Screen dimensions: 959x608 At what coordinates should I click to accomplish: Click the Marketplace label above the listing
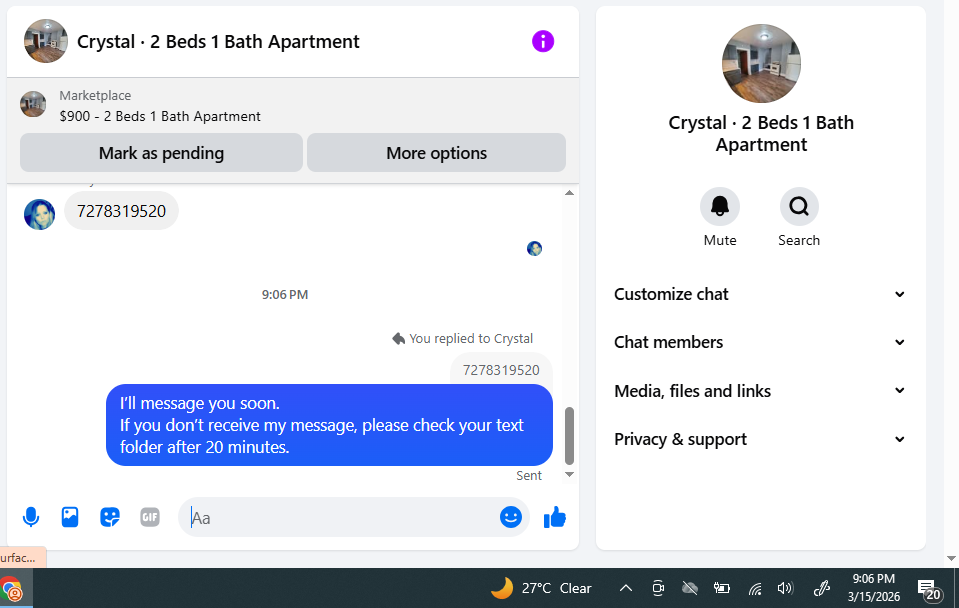tap(95, 95)
